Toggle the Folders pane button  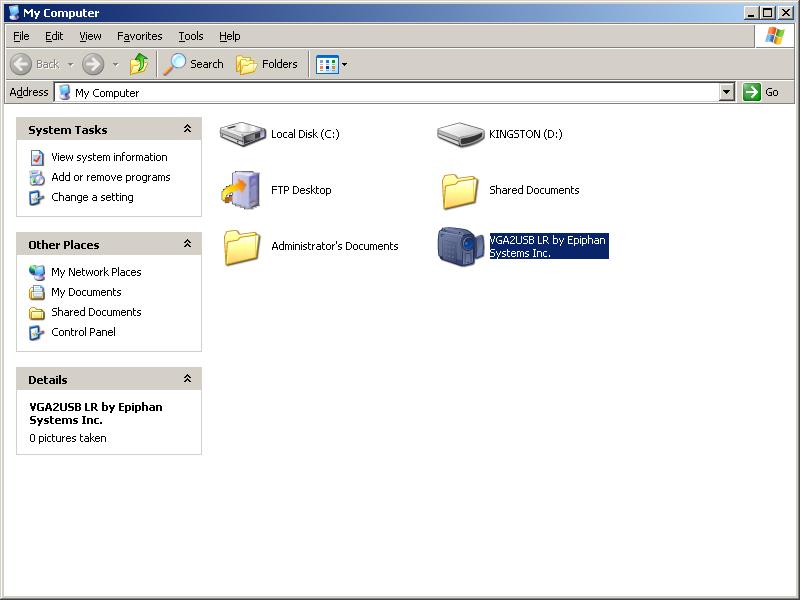coord(267,64)
